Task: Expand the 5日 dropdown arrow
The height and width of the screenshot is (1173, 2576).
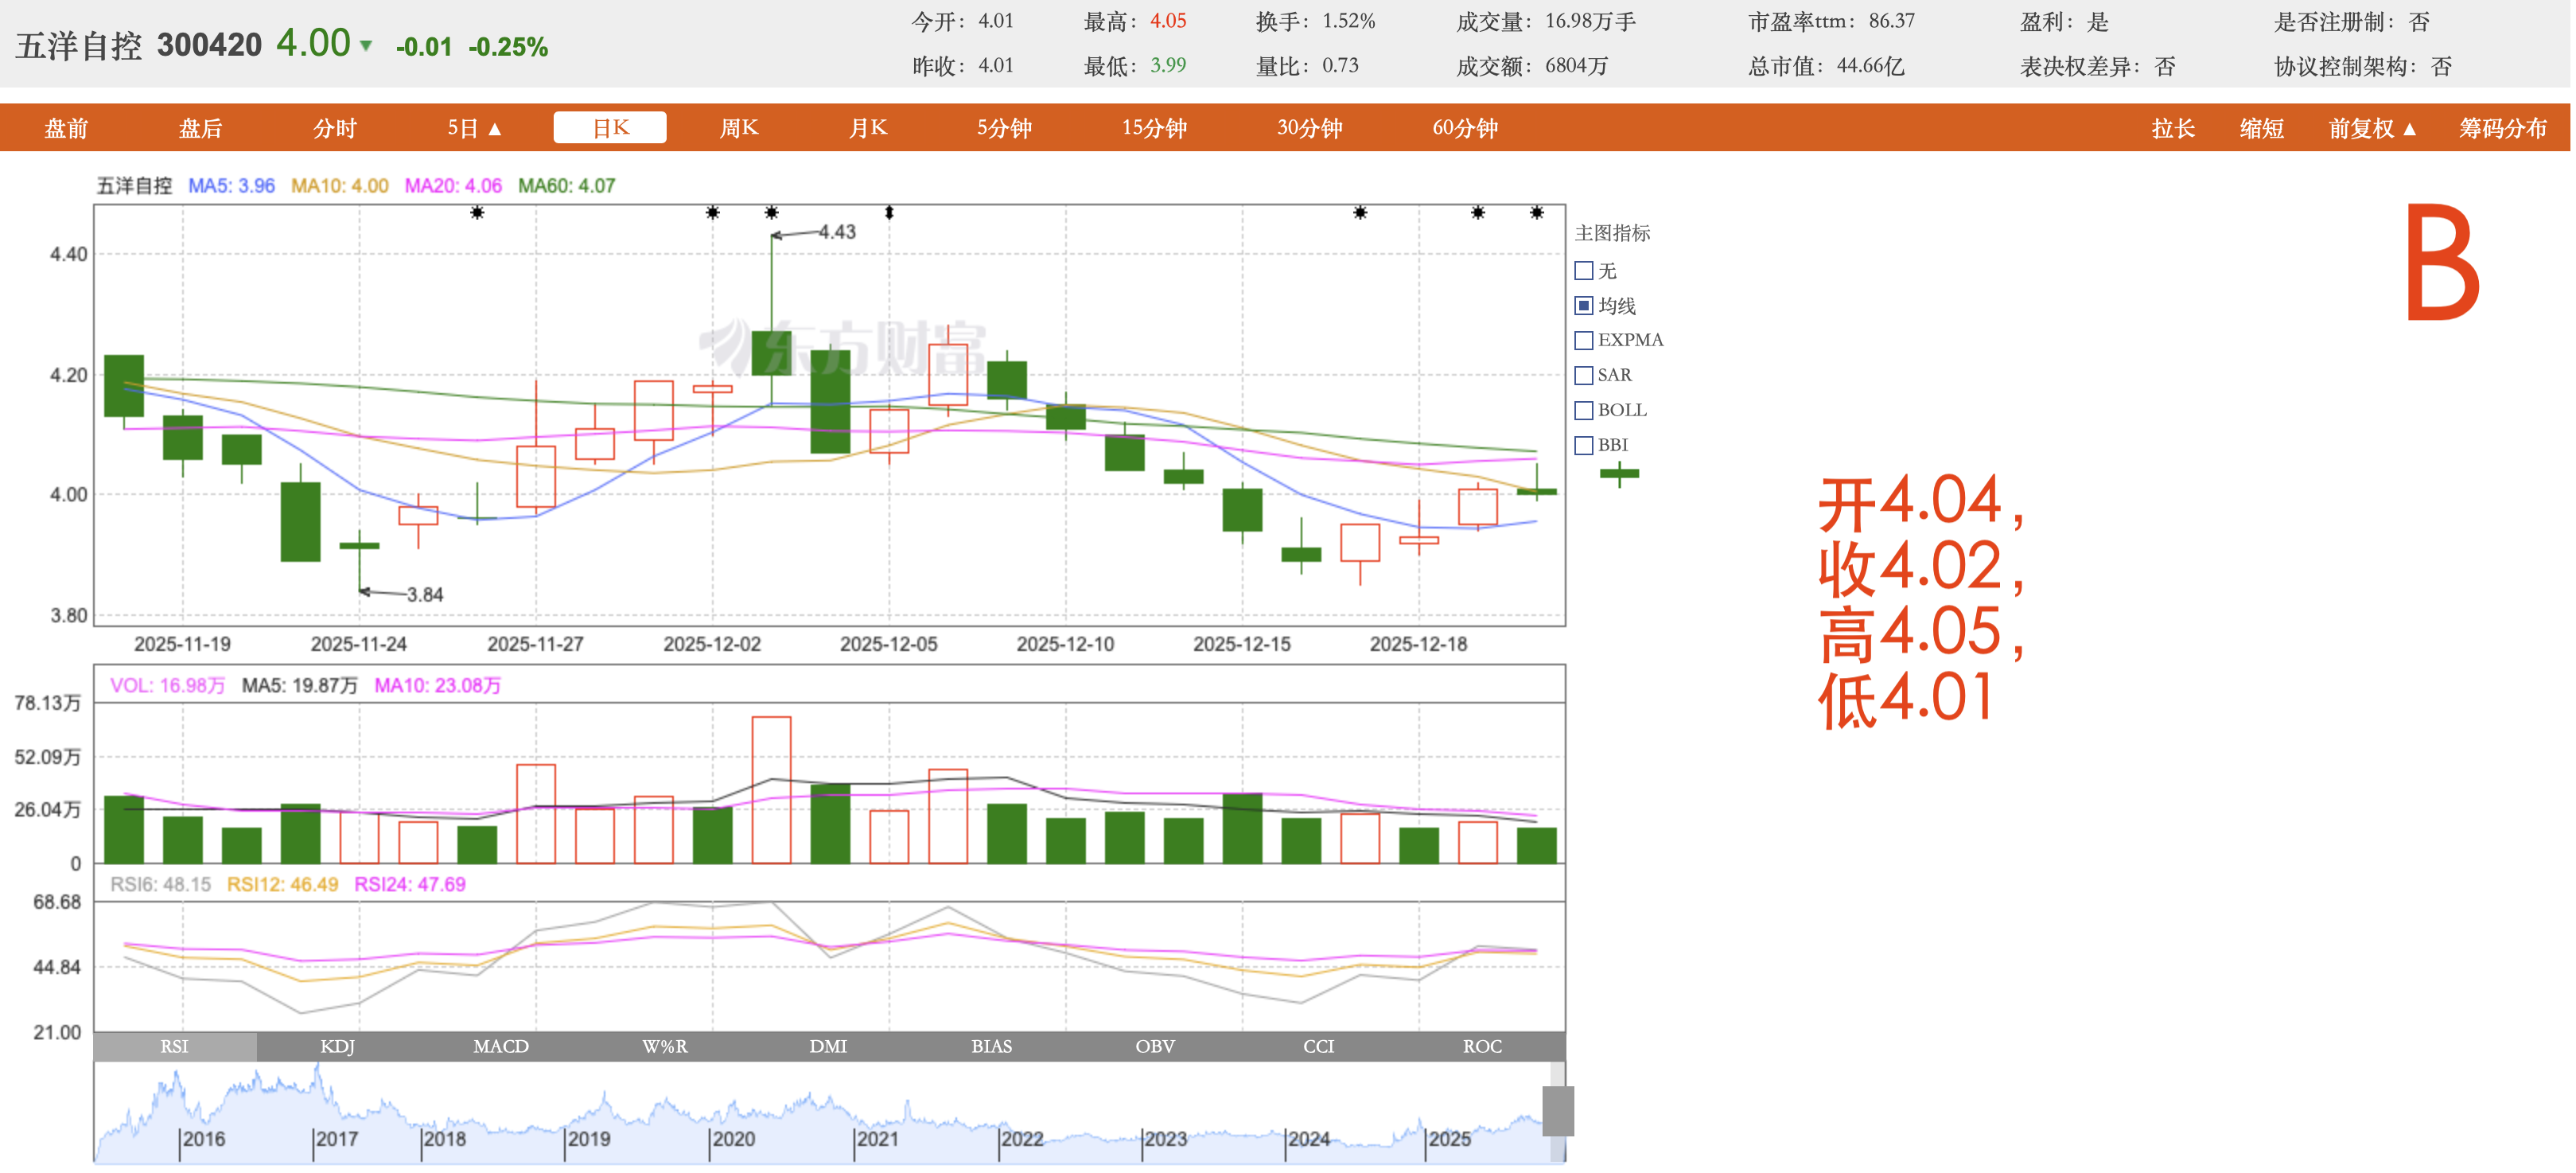Action: [494, 129]
